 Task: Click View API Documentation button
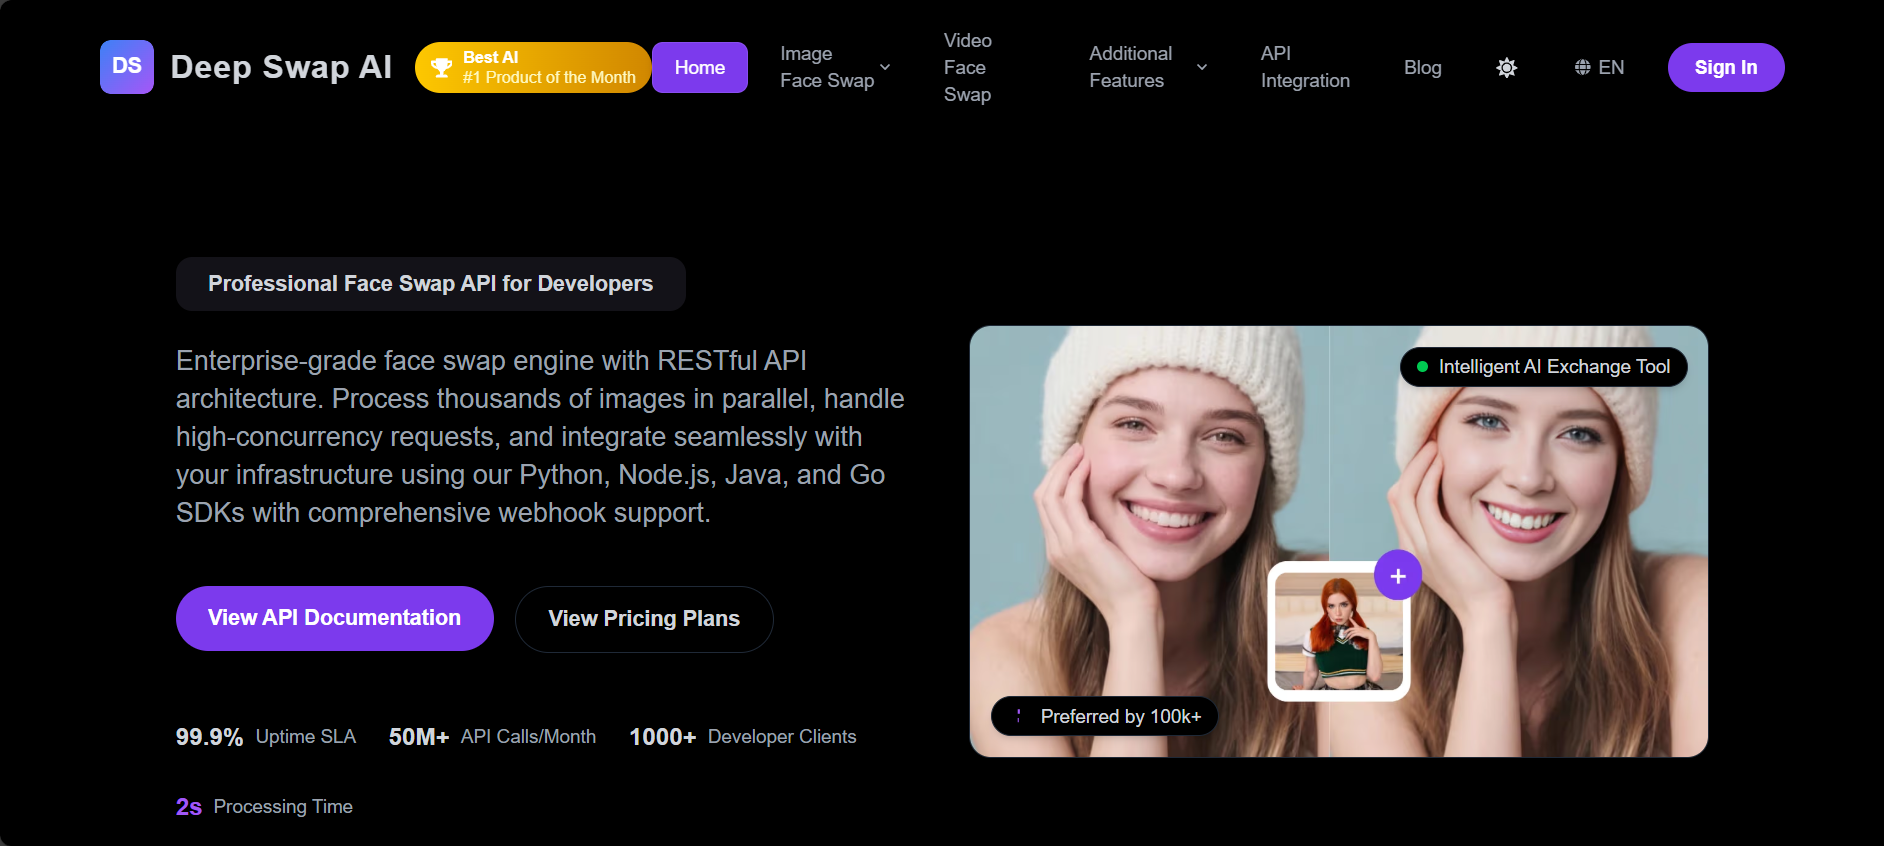(335, 618)
